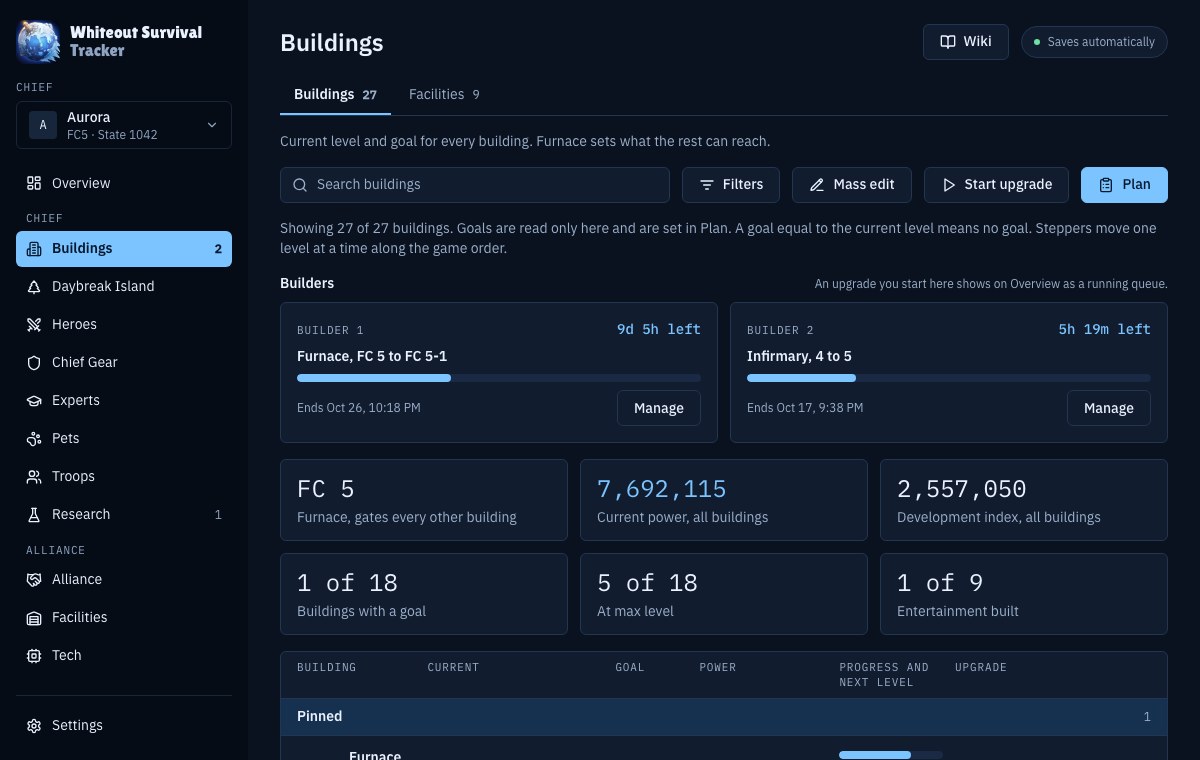Click the Experts graduation cap icon

click(x=34, y=401)
